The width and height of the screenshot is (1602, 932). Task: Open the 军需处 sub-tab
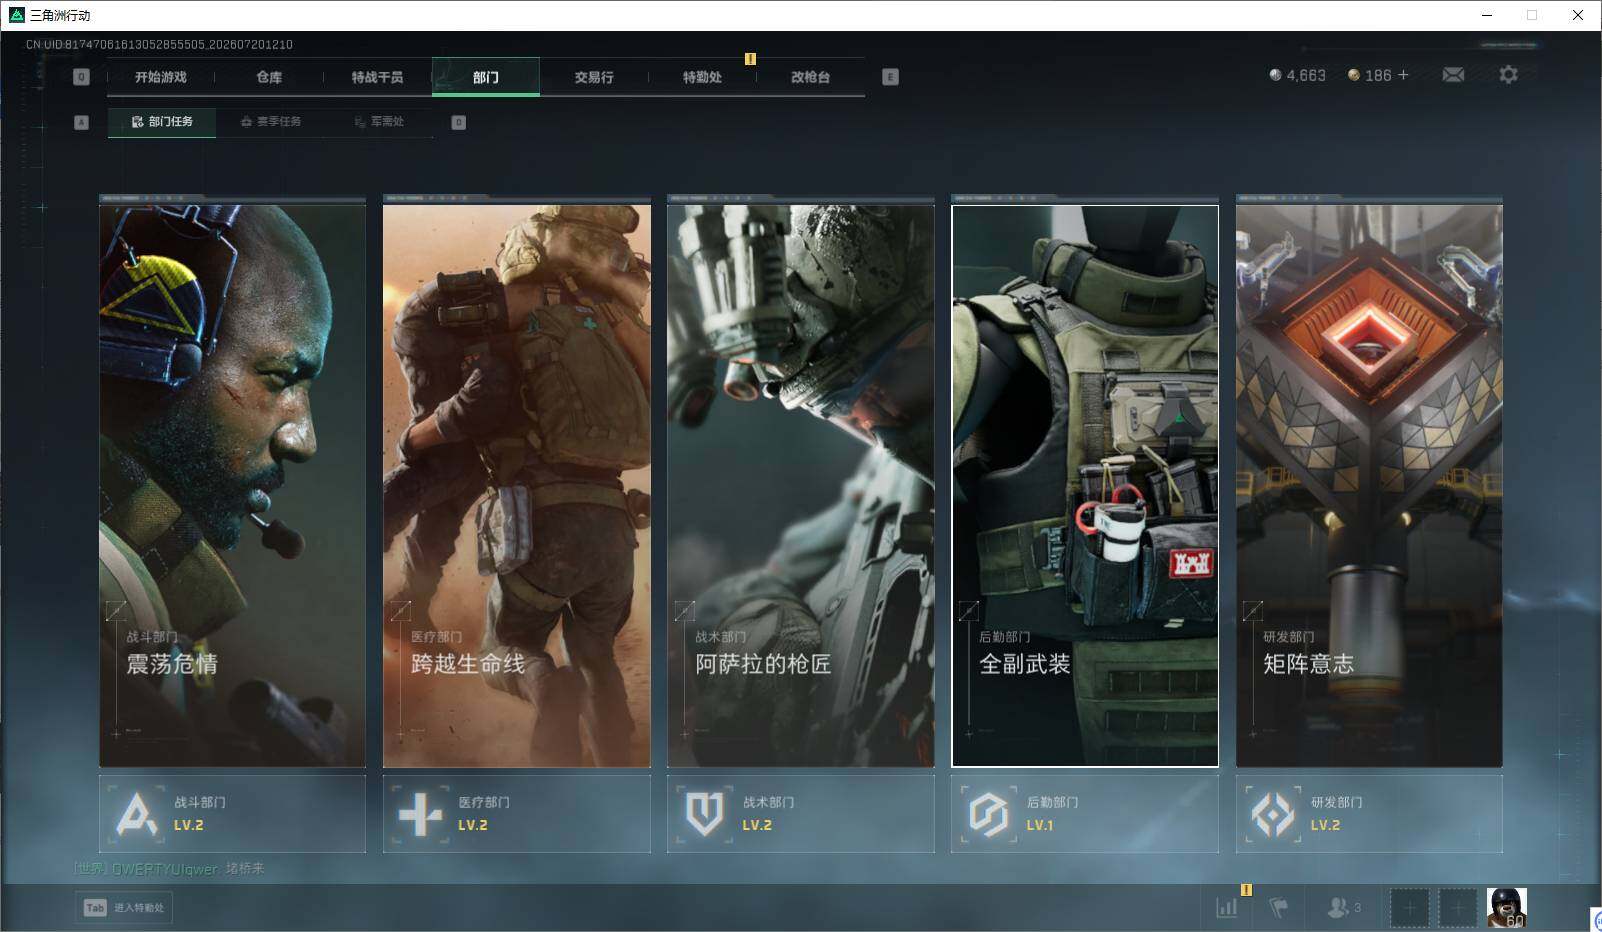coord(378,122)
